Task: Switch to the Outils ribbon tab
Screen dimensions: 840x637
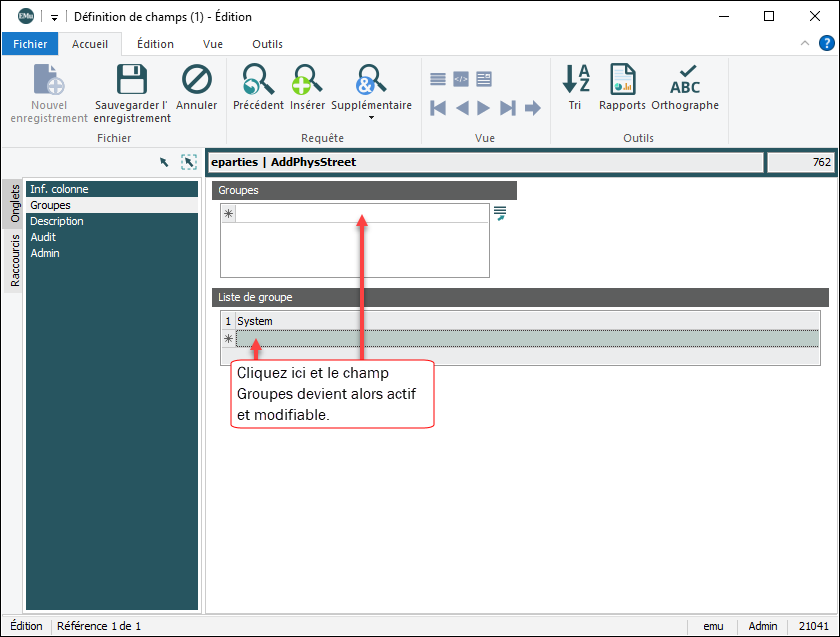Action: [x=267, y=44]
